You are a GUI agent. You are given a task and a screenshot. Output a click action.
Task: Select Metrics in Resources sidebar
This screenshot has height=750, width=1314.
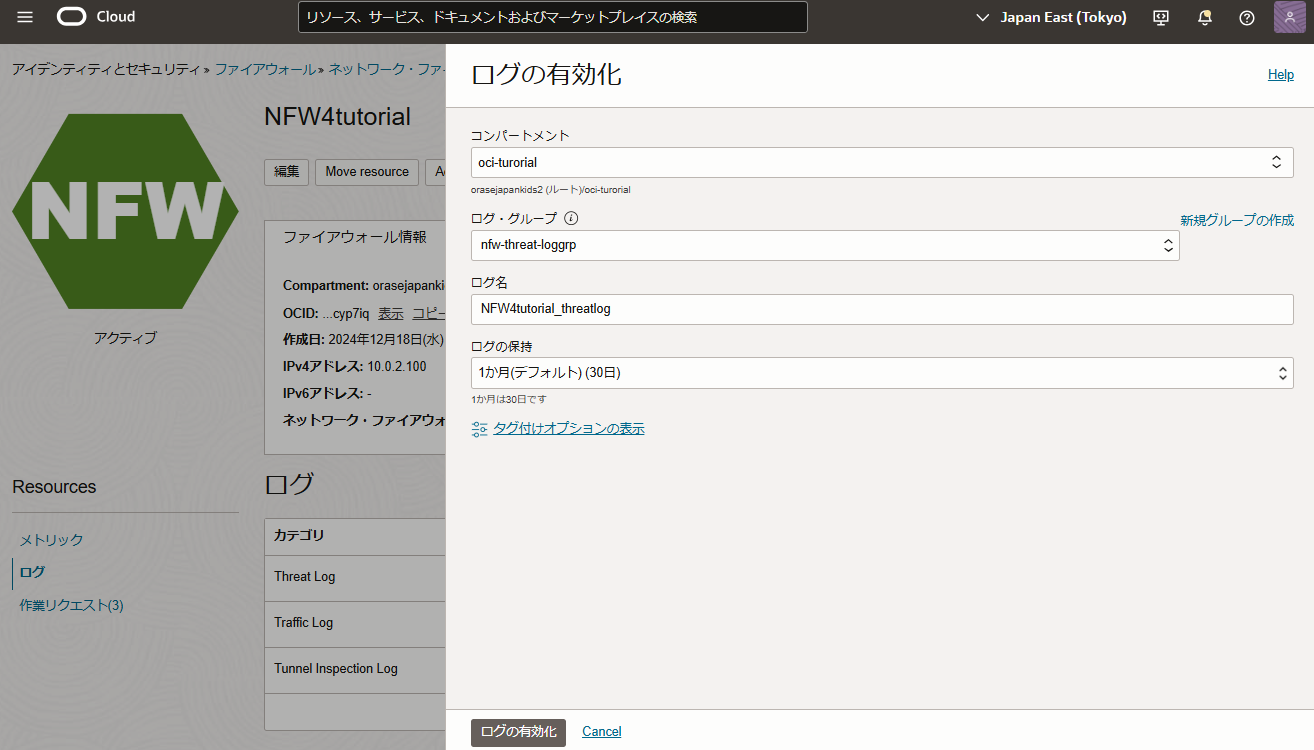[x=52, y=540]
